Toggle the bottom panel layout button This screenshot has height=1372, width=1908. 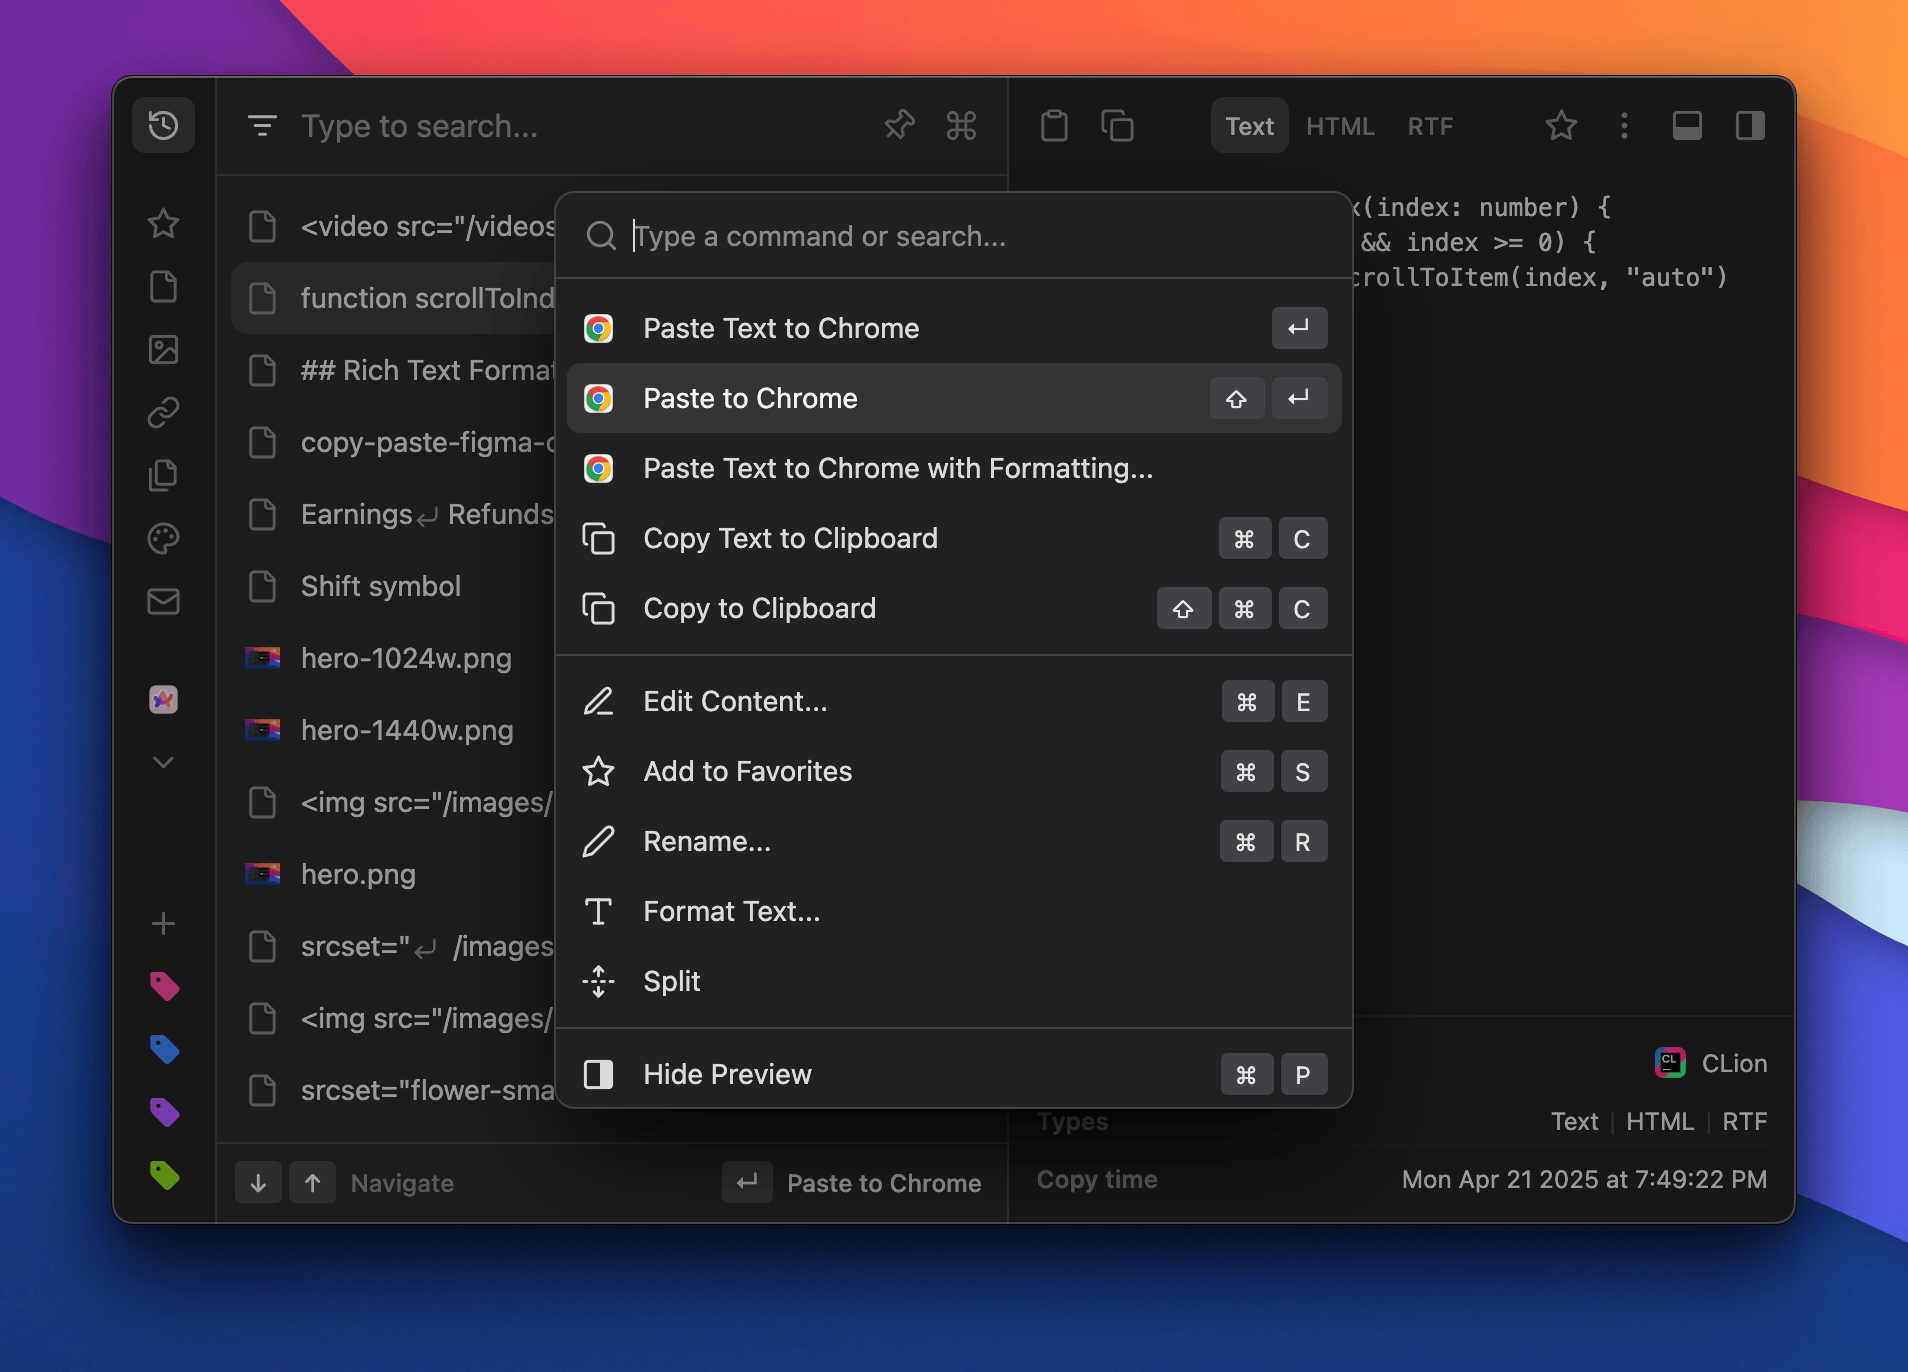[1687, 126]
